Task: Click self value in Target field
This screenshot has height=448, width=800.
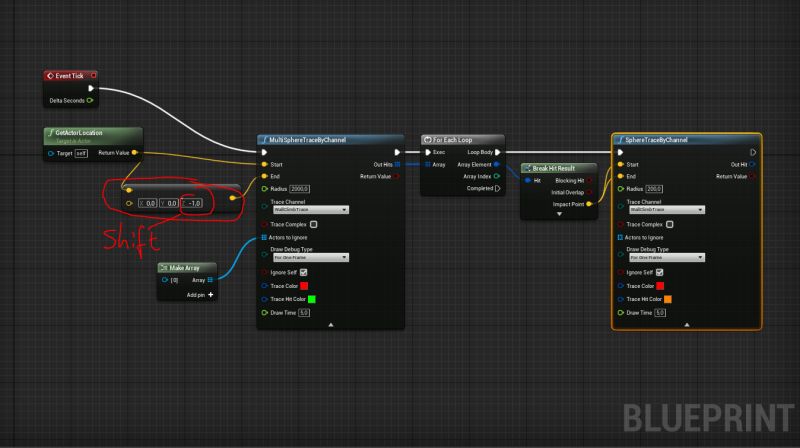Action: (81, 153)
